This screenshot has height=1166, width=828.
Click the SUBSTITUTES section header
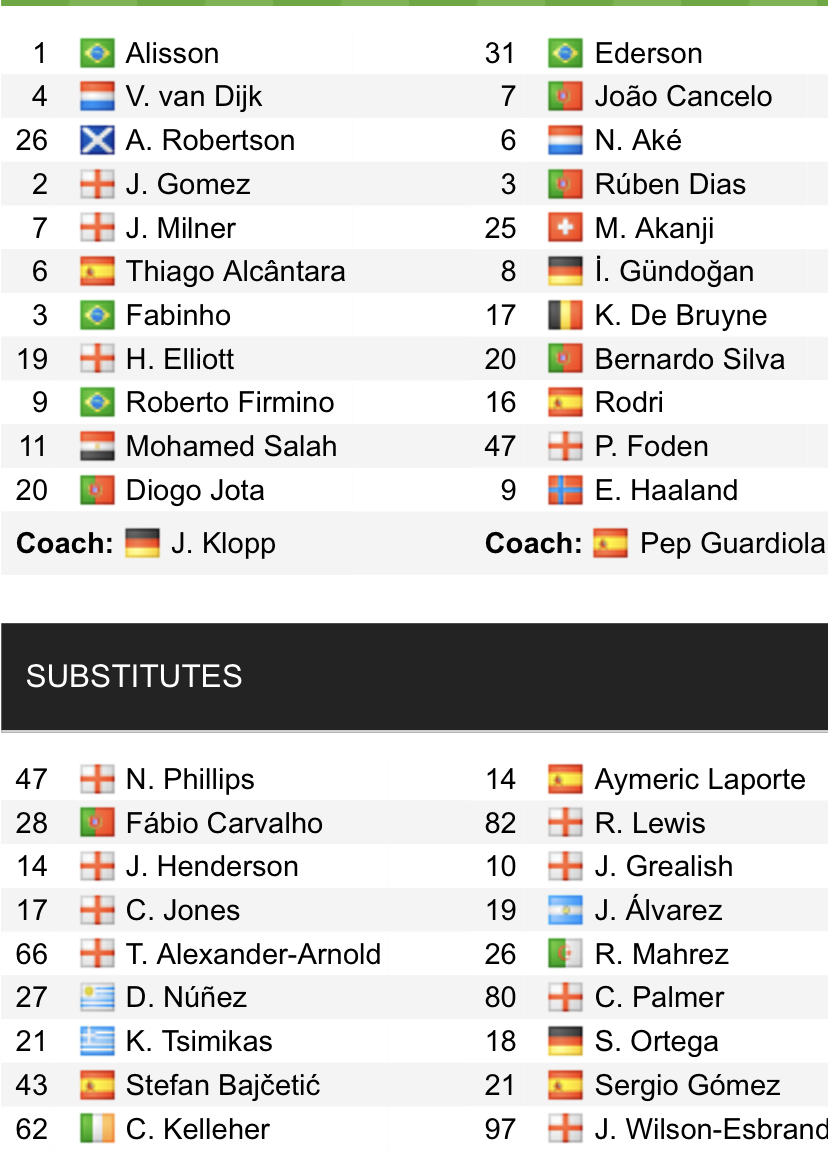[x=134, y=676]
